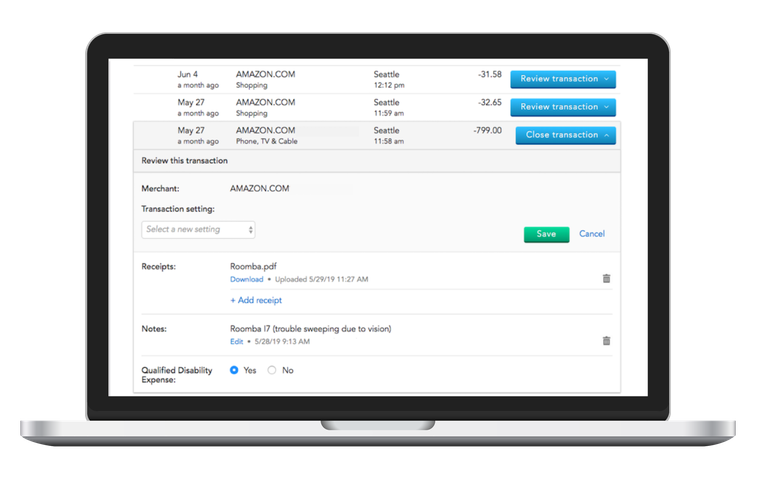This screenshot has width=760, height=496.
Task: Select Yes for Qualified Disability Expense
Action: coord(235,370)
